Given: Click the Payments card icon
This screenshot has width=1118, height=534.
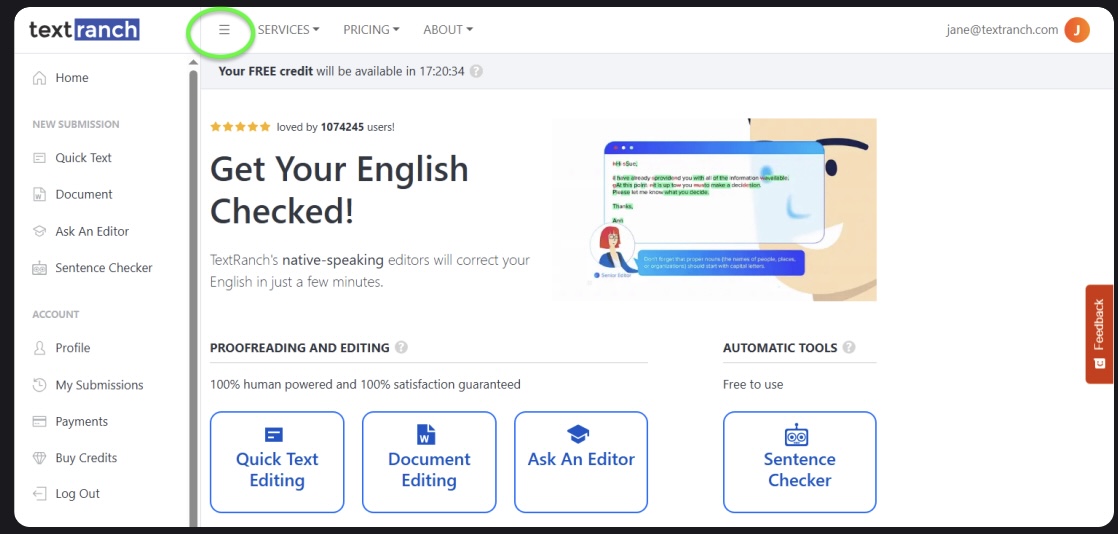Looking at the screenshot, I should [x=40, y=421].
